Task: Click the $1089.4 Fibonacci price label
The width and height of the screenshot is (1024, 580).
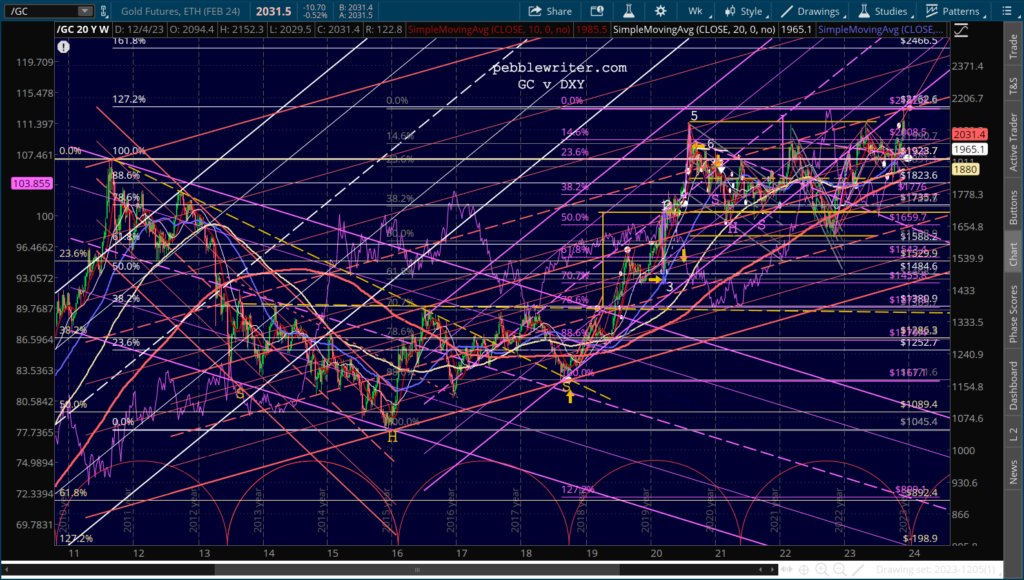Action: tap(918, 404)
